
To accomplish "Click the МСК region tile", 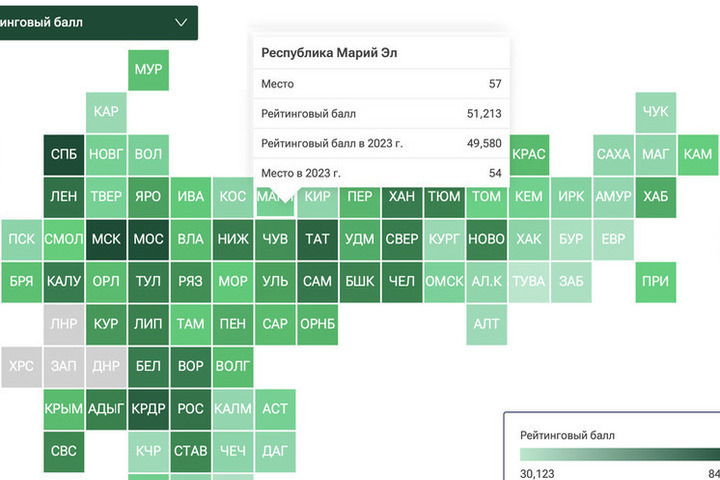I will coord(106,240).
